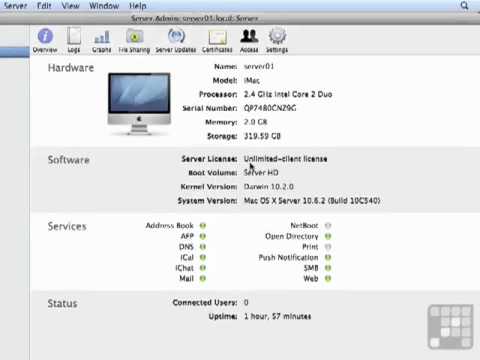Click the Uptime value 1 hour, 57 minutes
Viewport: 480px width, 360px height.
point(278,316)
